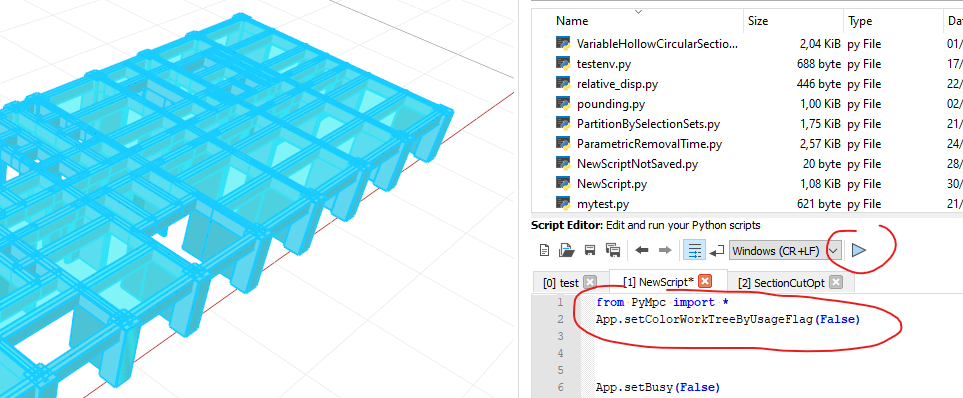Click the Python icon of PartitionBySelectionSets.py

pos(563,123)
